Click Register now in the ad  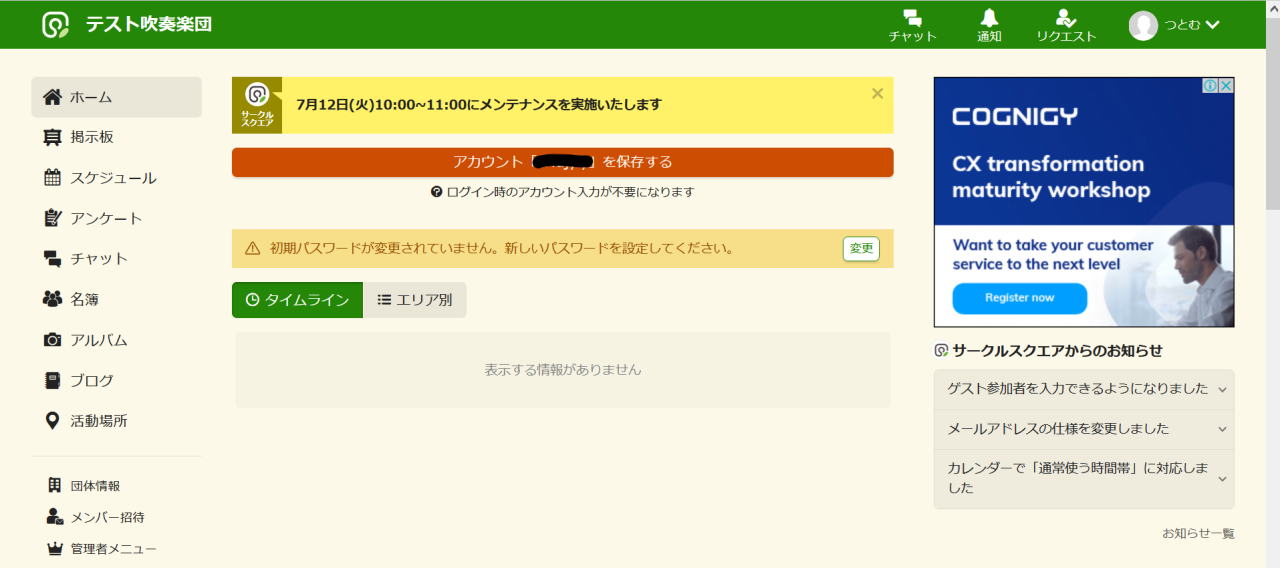click(1019, 298)
